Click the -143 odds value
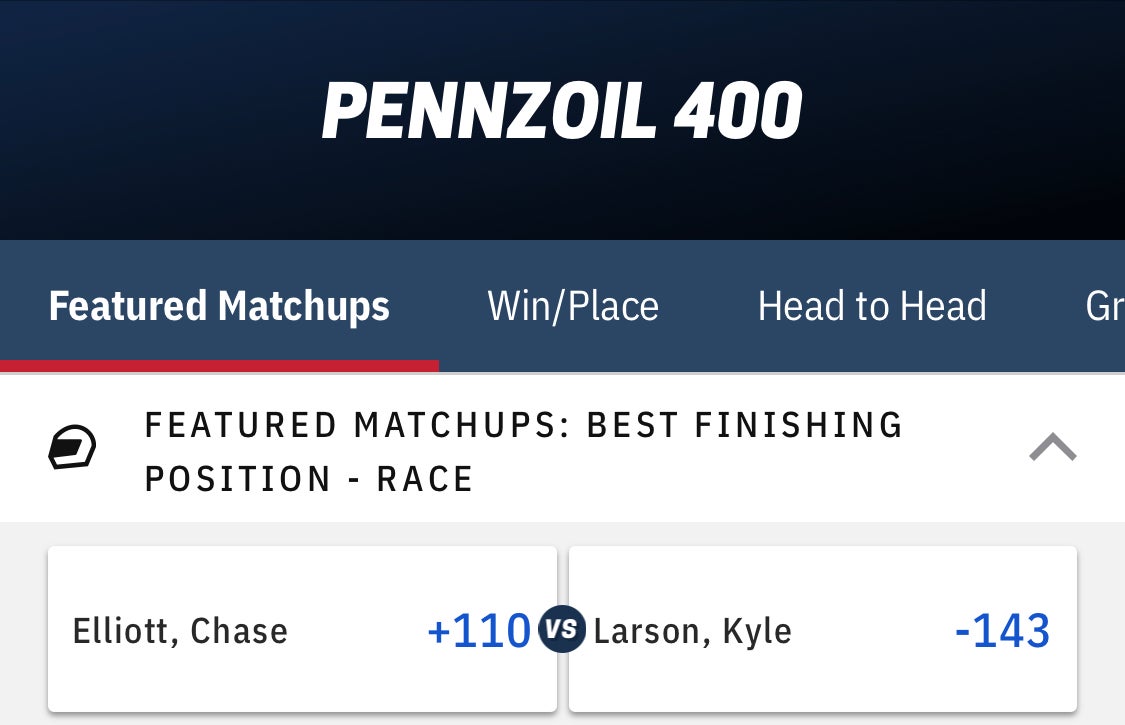This screenshot has height=725, width=1125. (x=1002, y=631)
